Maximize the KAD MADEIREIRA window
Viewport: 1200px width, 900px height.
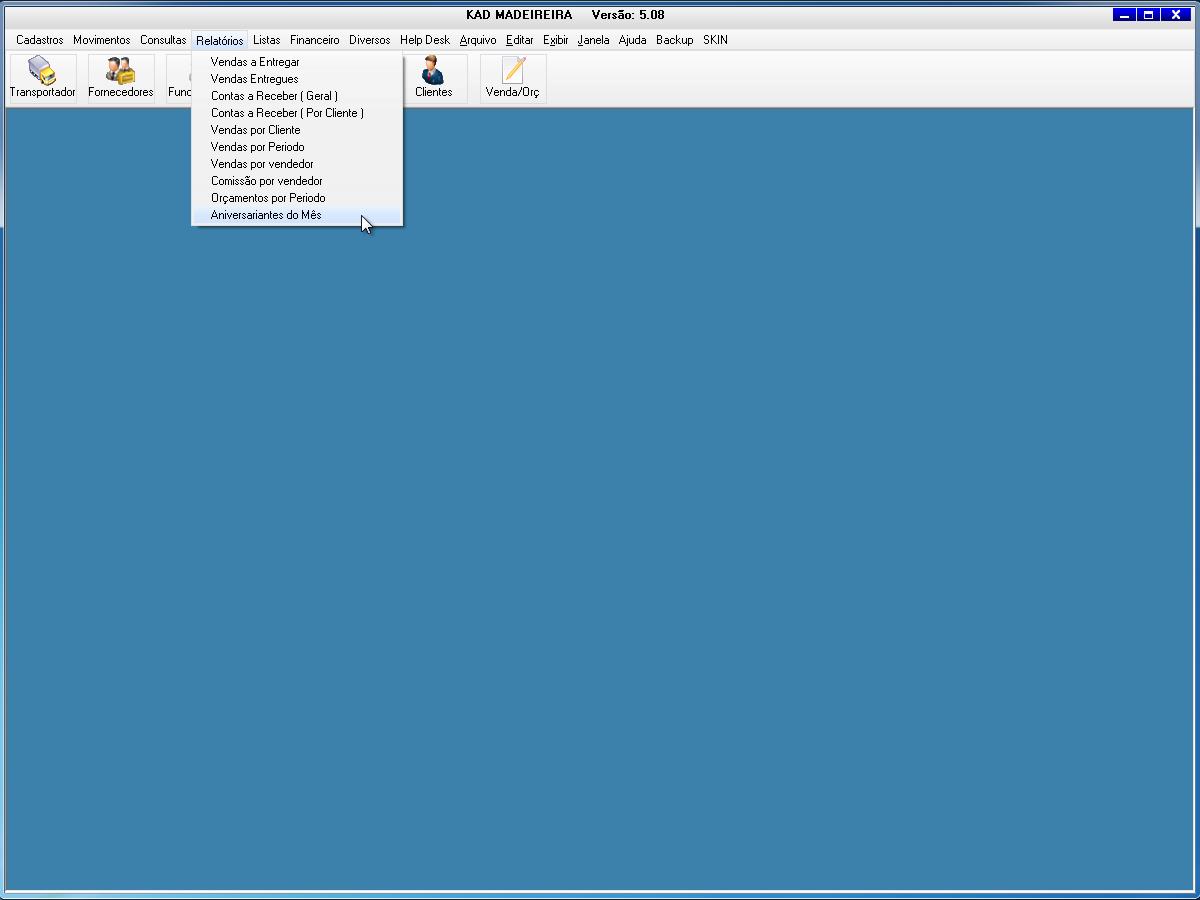(1149, 15)
